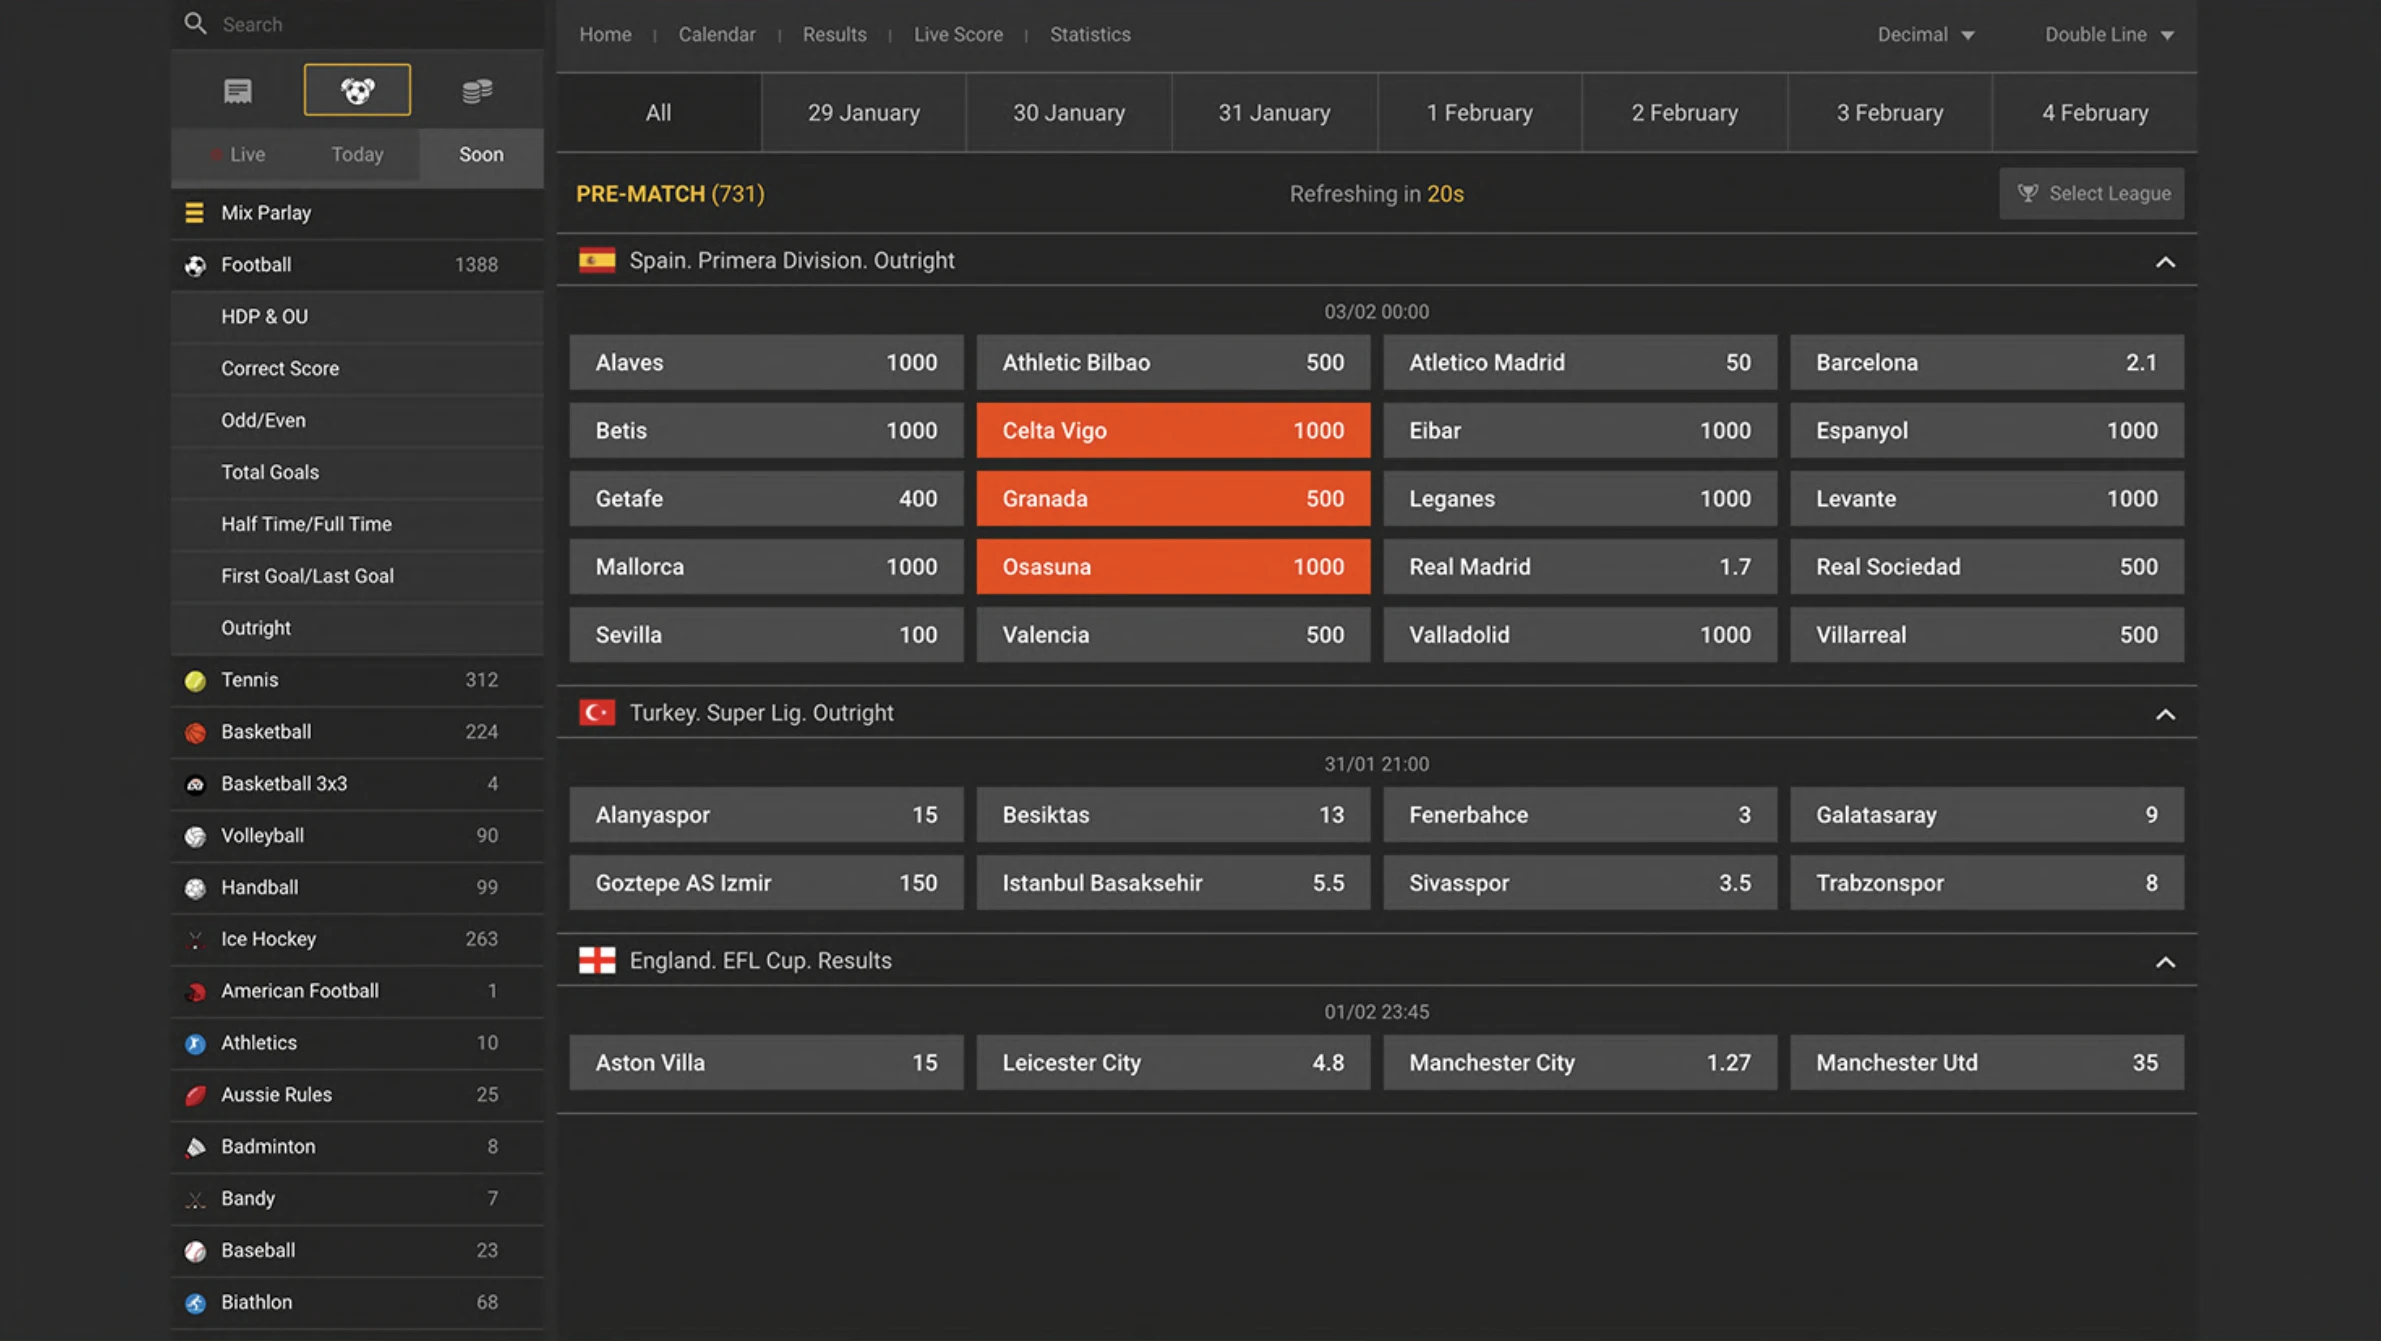
Task: Switch to the Today tab
Action: [357, 154]
